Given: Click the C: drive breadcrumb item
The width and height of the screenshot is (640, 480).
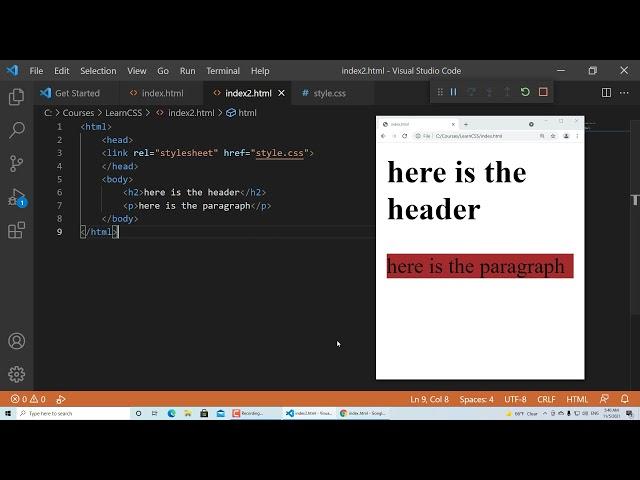Looking at the screenshot, I should 48,113.
